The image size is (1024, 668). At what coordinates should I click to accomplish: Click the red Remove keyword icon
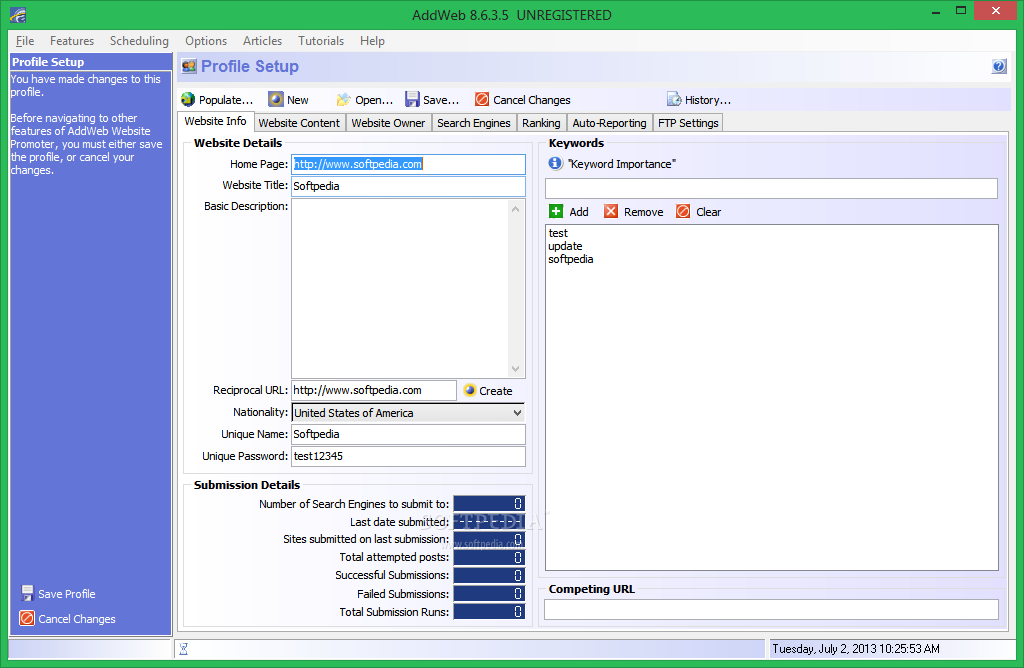(611, 211)
